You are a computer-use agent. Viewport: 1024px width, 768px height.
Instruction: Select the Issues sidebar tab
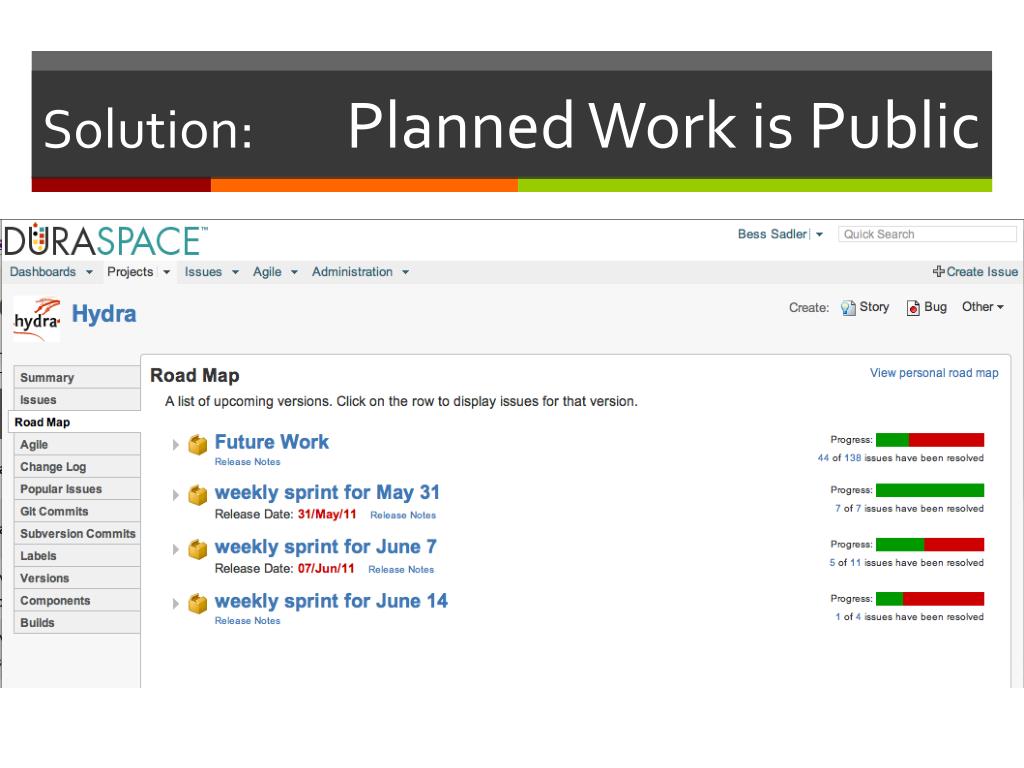click(x=77, y=400)
